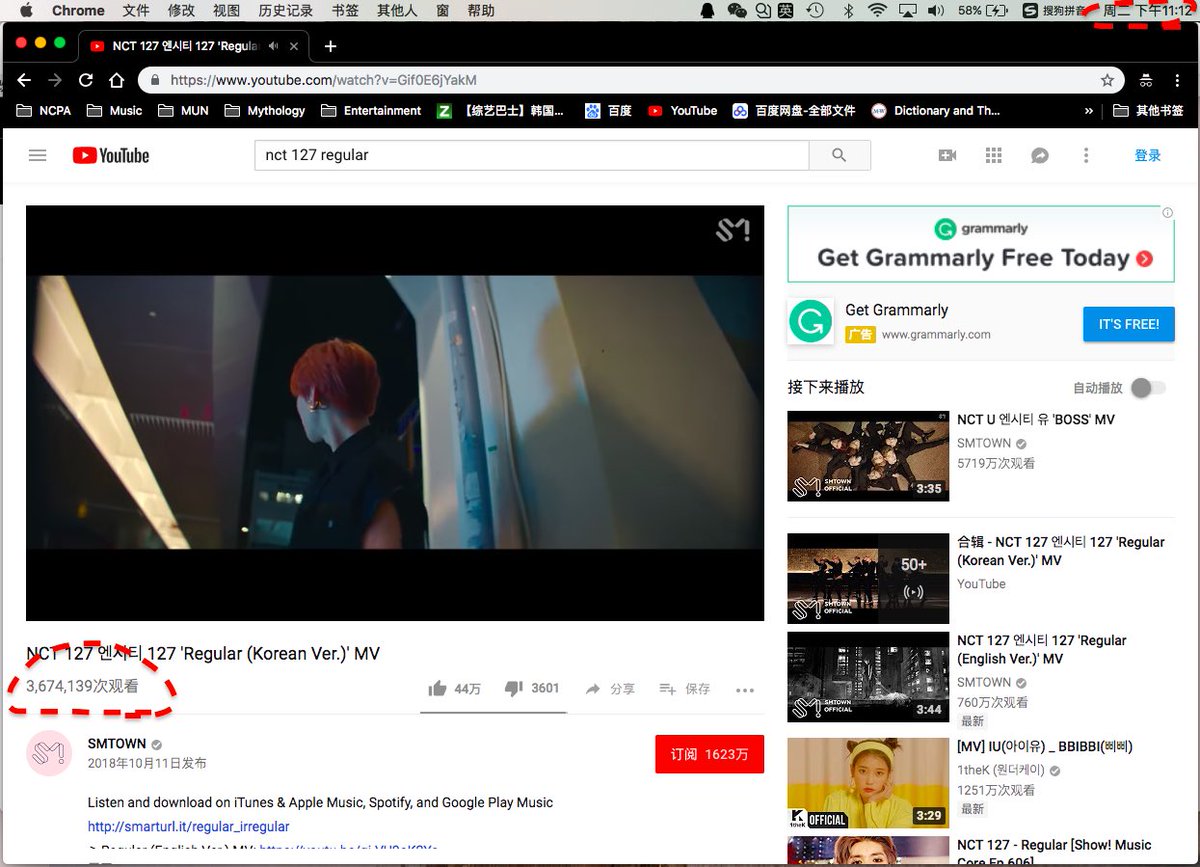Screen dimensions: 1200x867
Task: Open more actions ellipsis under video
Action: [745, 690]
